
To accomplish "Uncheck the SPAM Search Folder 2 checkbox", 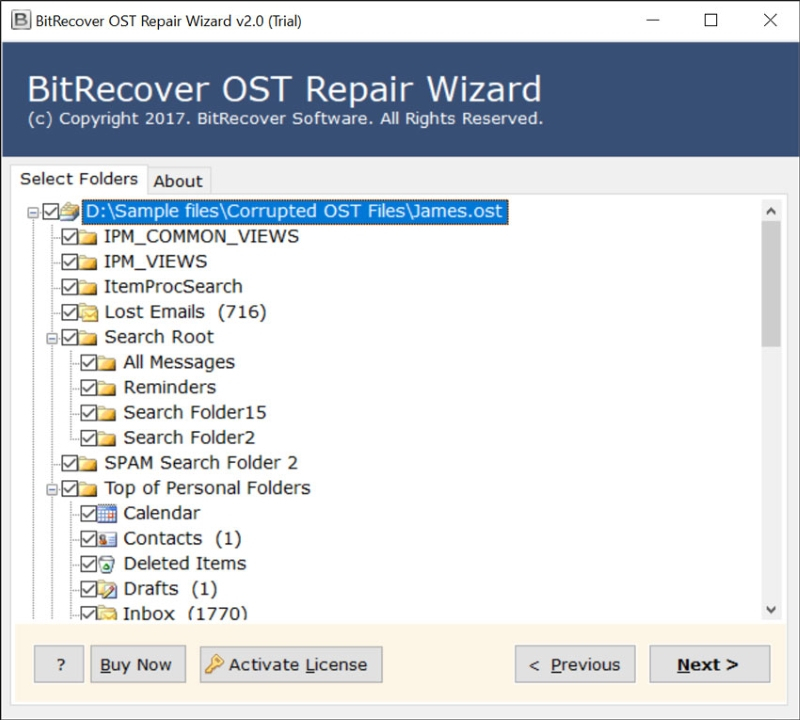I will tap(70, 463).
